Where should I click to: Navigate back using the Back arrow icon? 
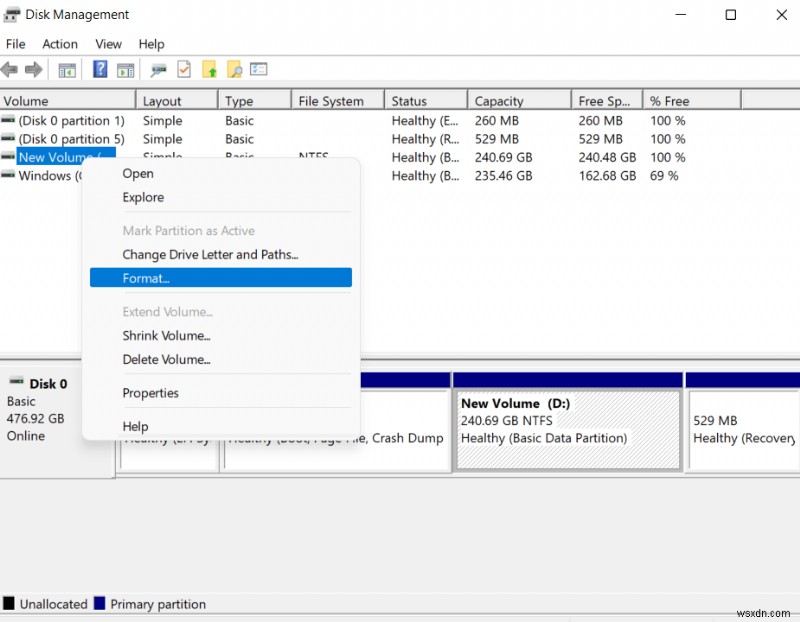point(10,69)
